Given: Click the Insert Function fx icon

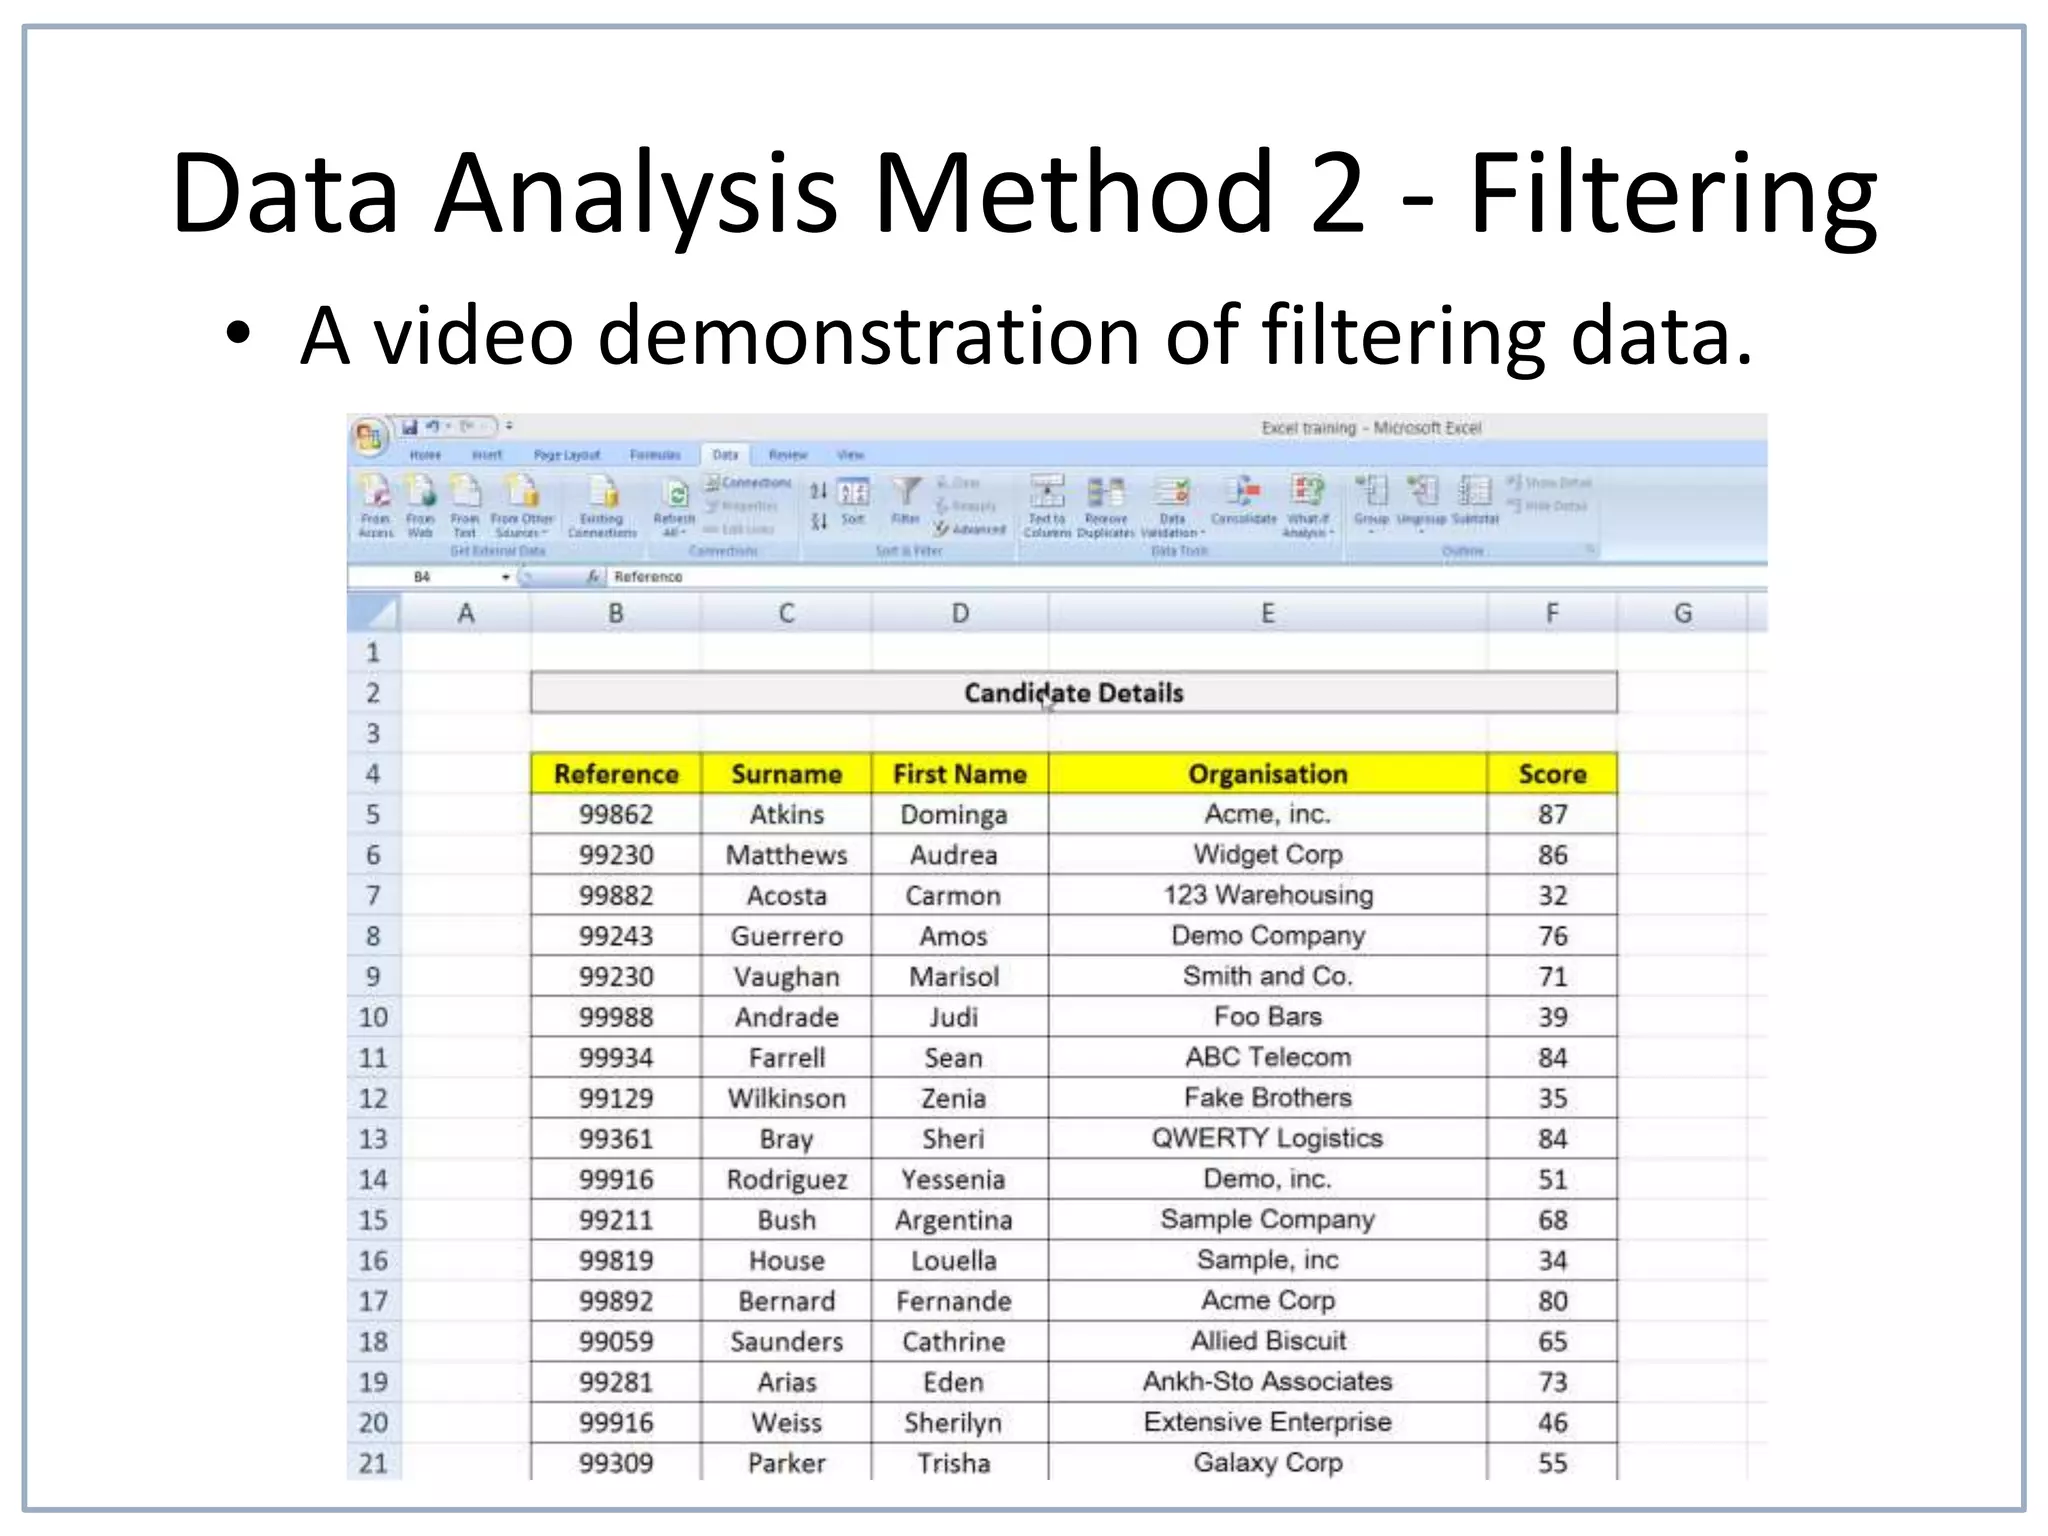Looking at the screenshot, I should click(x=593, y=577).
